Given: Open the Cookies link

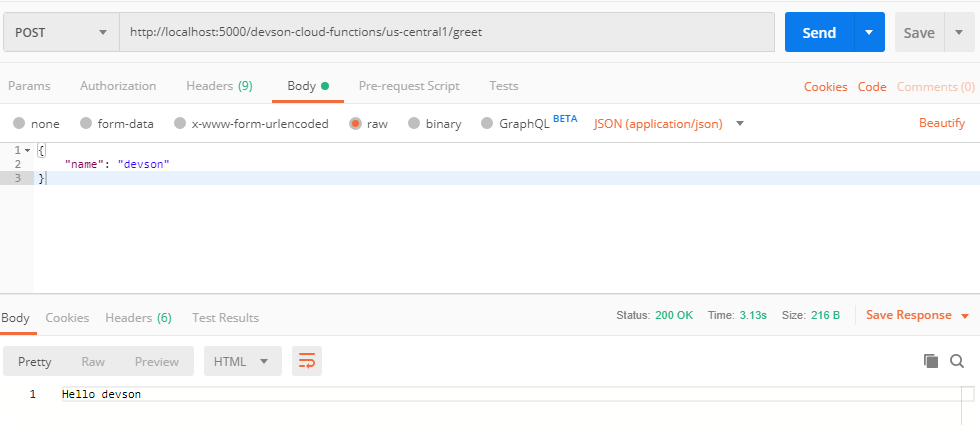Looking at the screenshot, I should [x=826, y=87].
